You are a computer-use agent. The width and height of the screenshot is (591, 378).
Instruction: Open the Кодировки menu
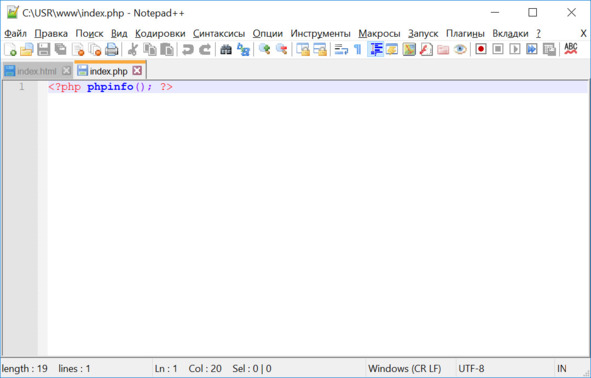pos(160,34)
